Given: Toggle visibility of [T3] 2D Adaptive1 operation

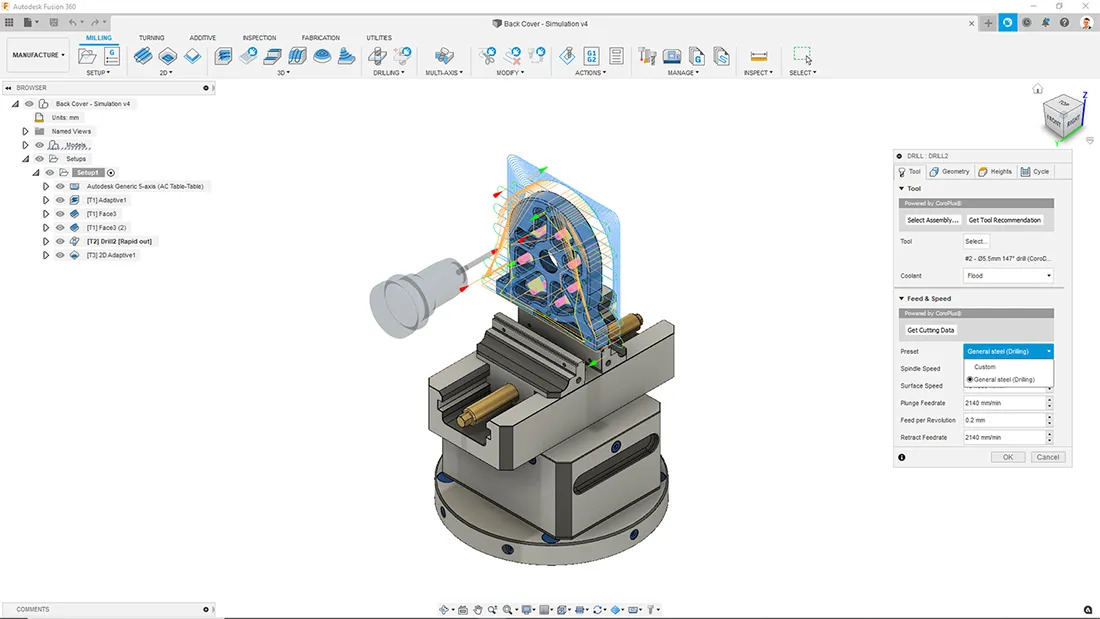Looking at the screenshot, I should 60,255.
